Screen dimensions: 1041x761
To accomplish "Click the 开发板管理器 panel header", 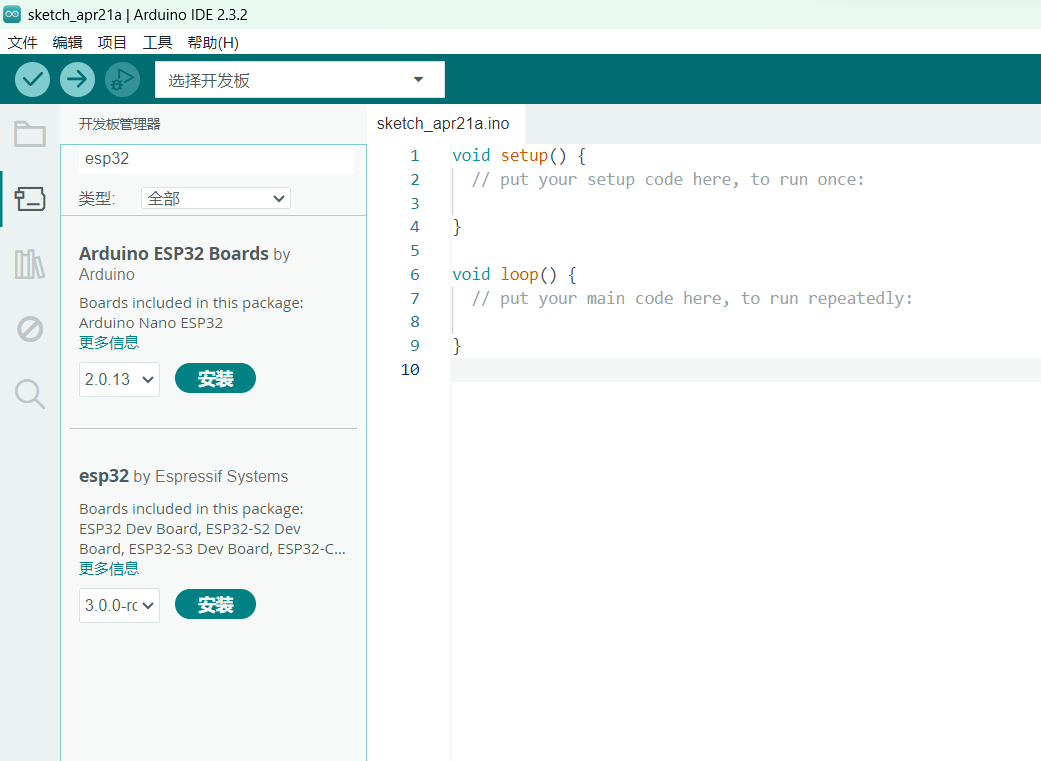I will [120, 124].
